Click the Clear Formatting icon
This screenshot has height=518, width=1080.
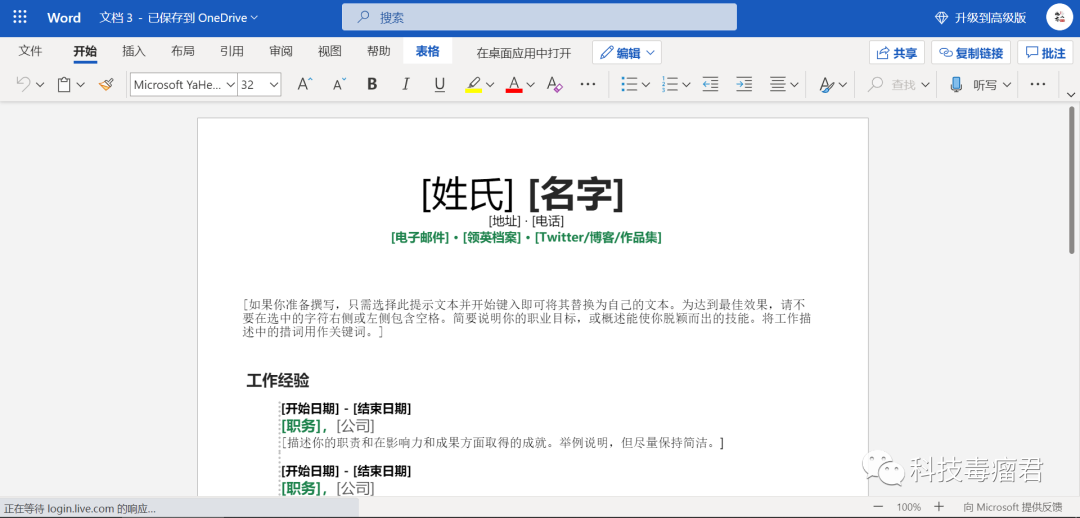click(x=554, y=84)
